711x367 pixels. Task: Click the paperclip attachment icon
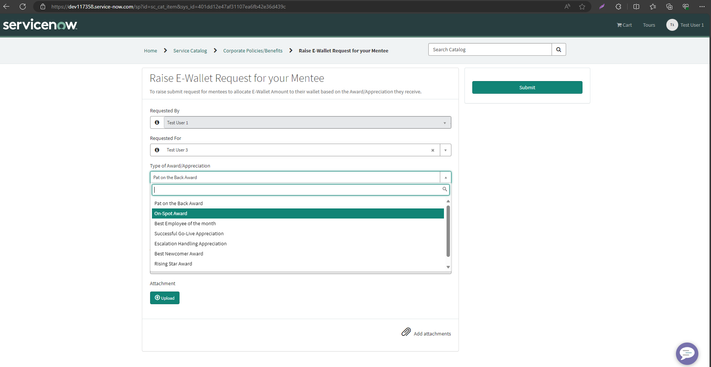[406, 332]
